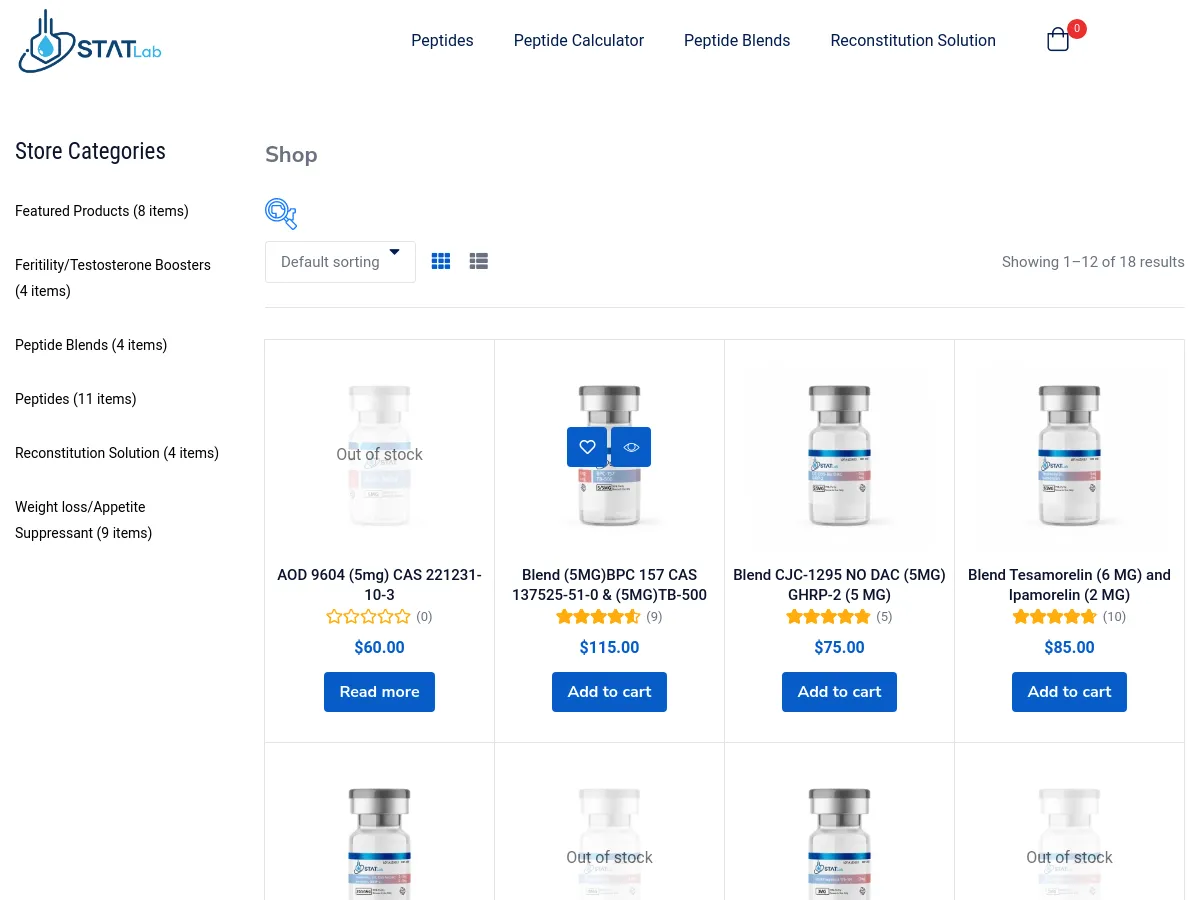Navigate to Reconstitution Solution menu
This screenshot has width=1200, height=900.
pyautogui.click(x=913, y=41)
